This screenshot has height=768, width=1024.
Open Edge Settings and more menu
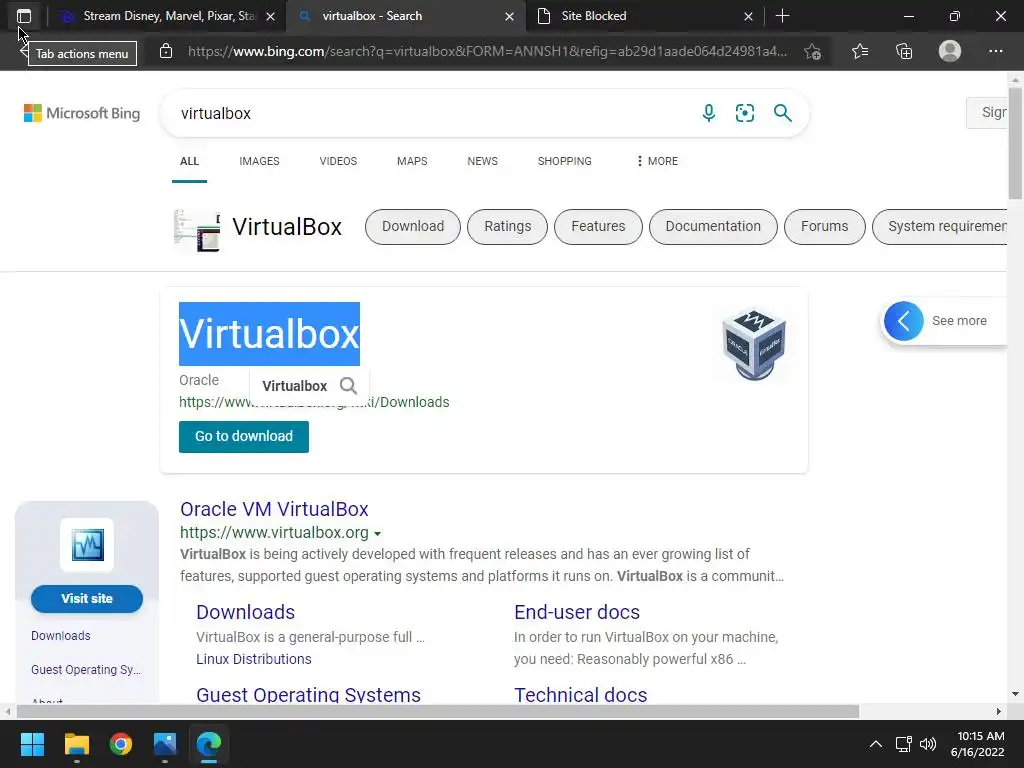tap(995, 51)
